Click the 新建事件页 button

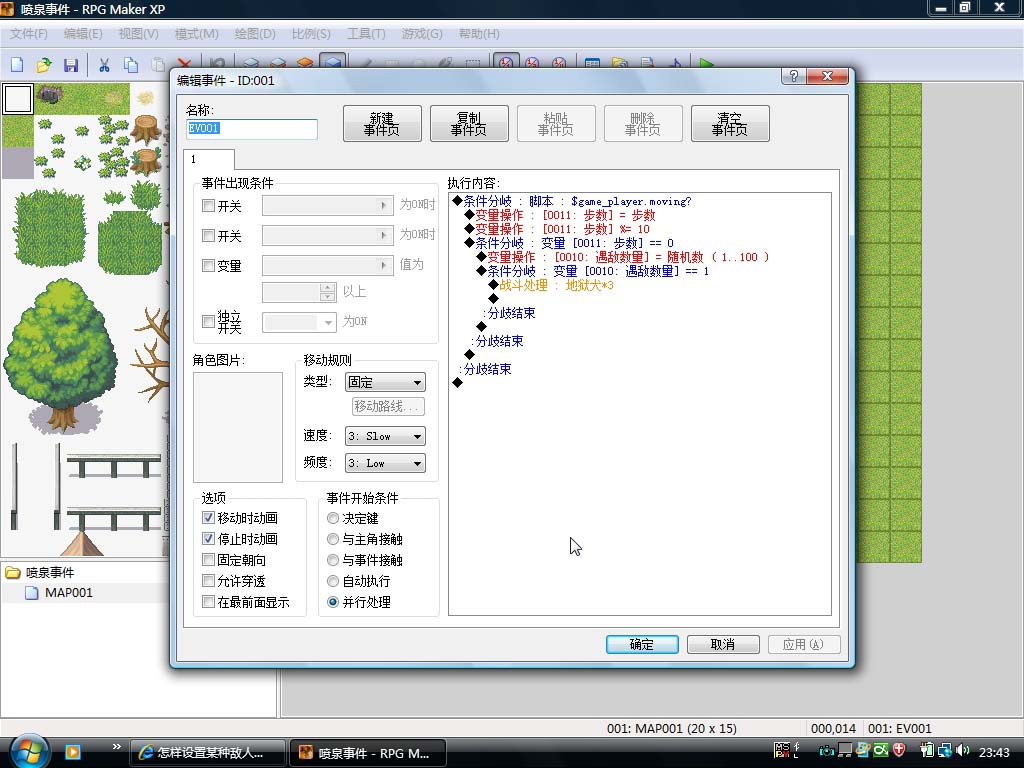pos(382,123)
